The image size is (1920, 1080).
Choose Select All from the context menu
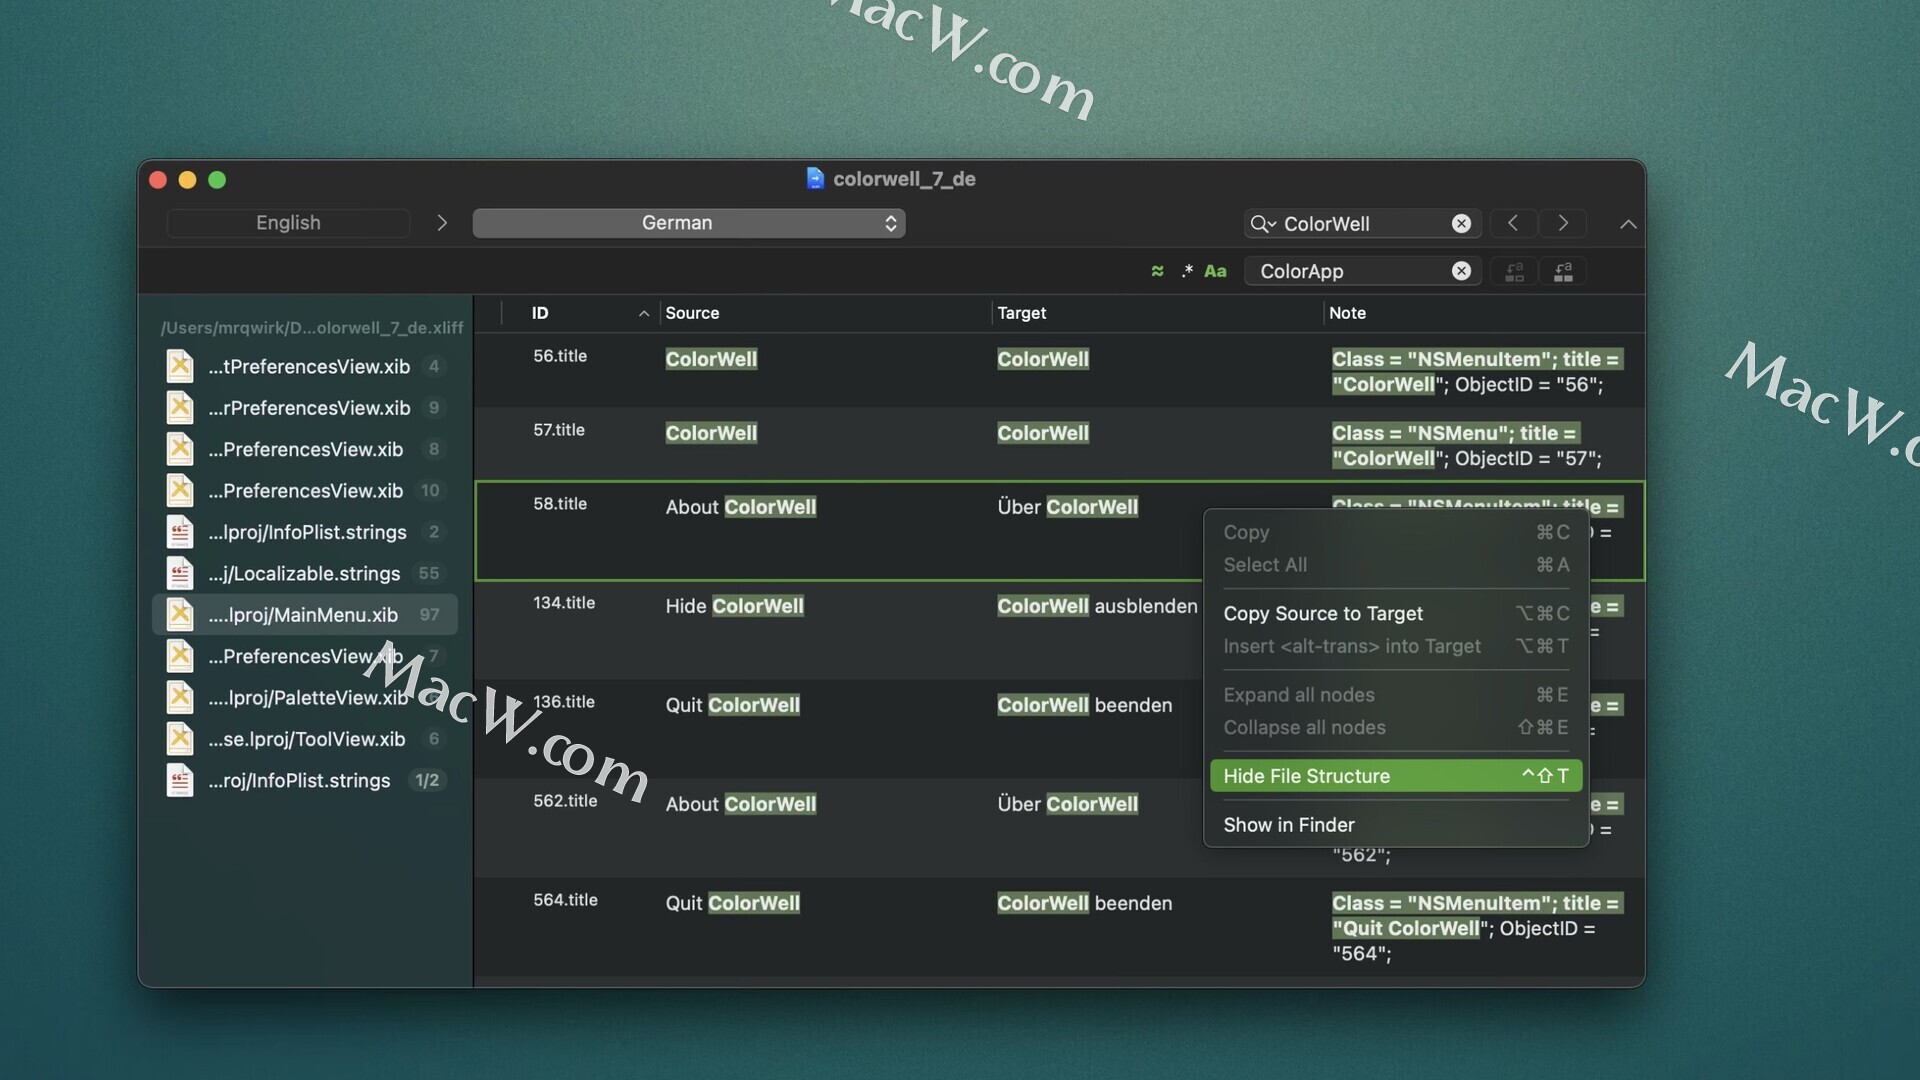(1396, 565)
